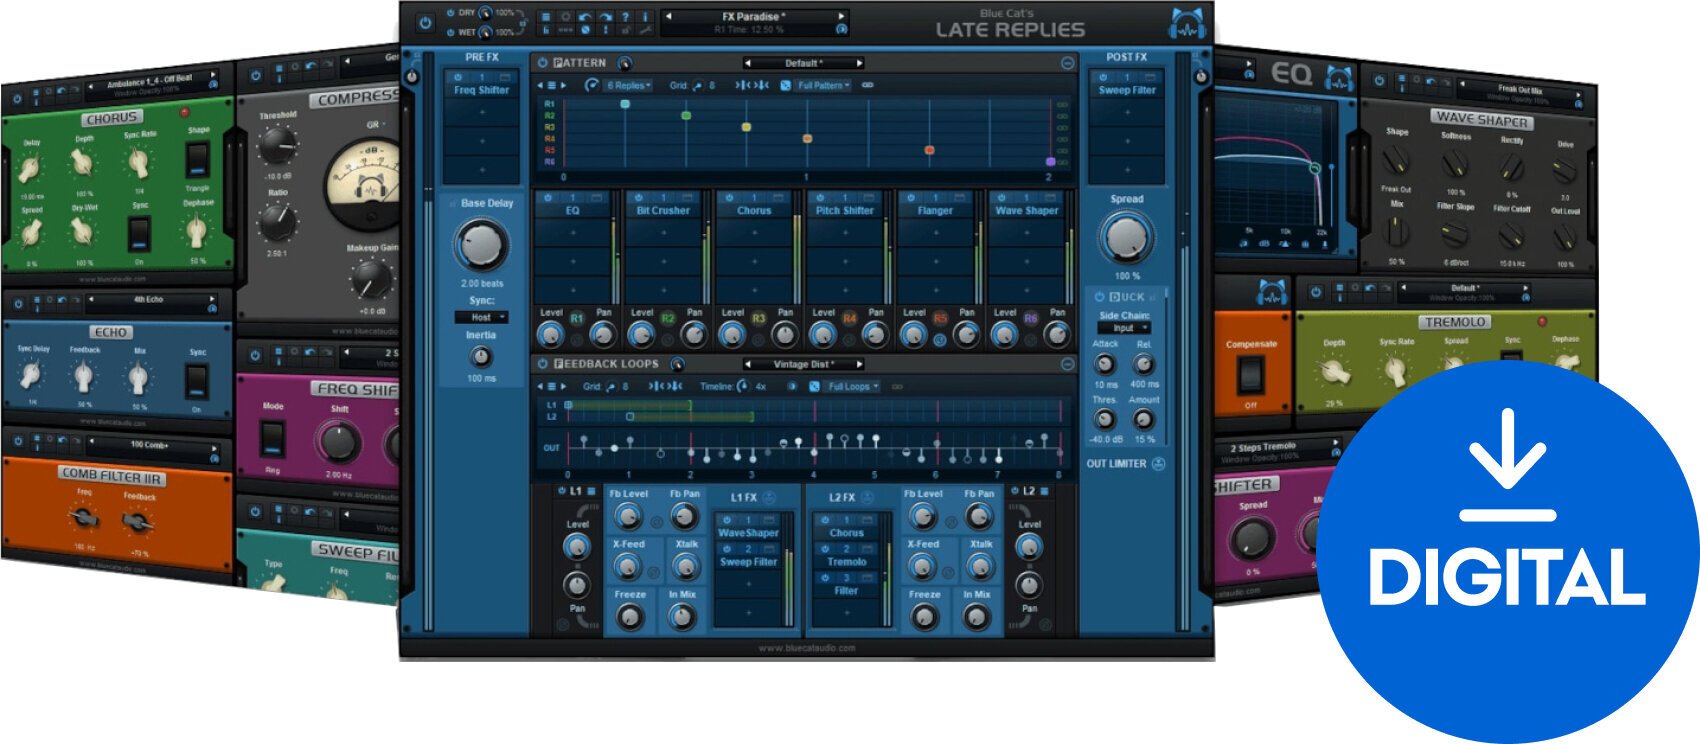The width and height of the screenshot is (1700, 744).
Task: Open the Side Chain Input dropdown
Action: click(1125, 328)
